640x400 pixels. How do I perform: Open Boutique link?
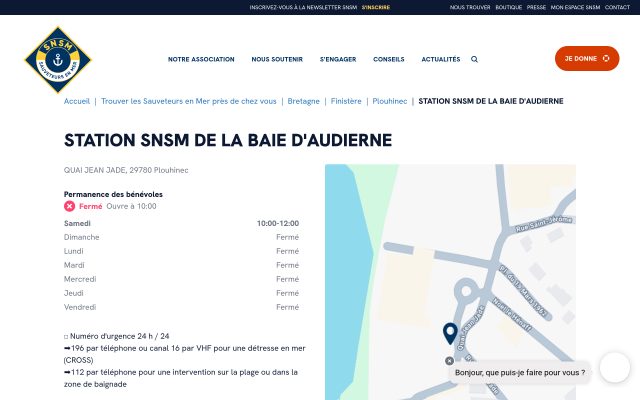[x=509, y=7]
